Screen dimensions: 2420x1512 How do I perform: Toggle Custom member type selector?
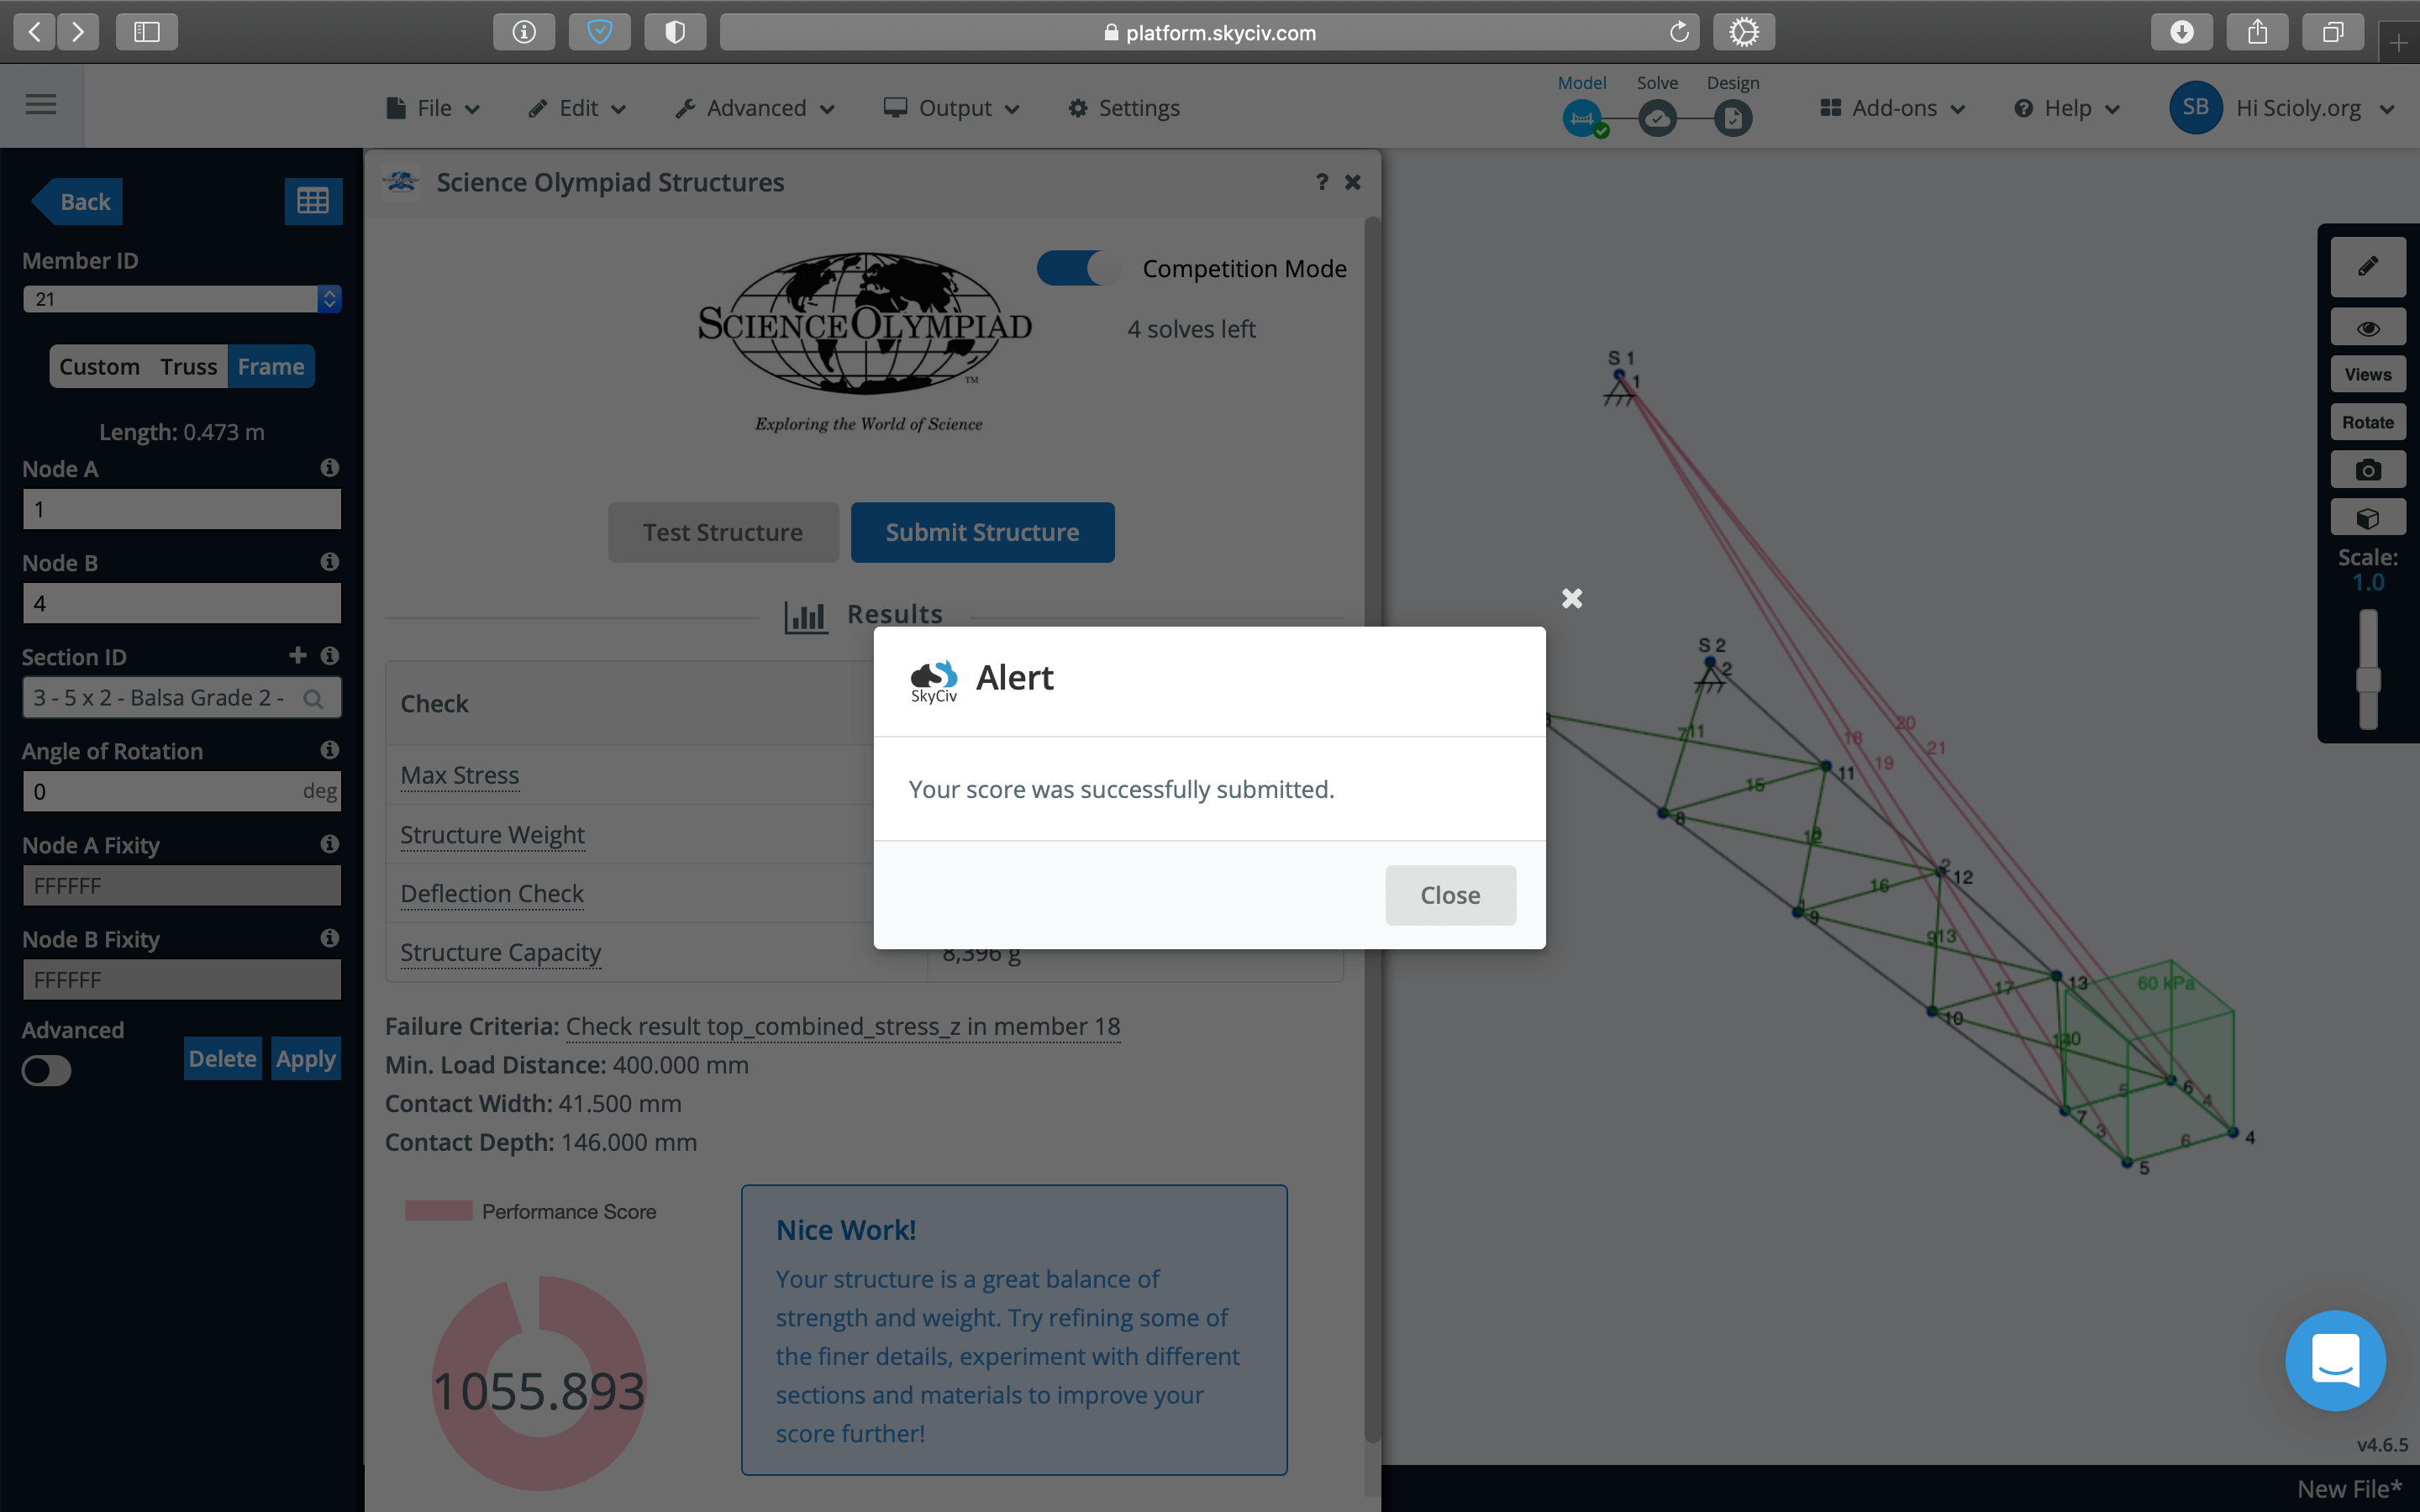click(x=97, y=365)
